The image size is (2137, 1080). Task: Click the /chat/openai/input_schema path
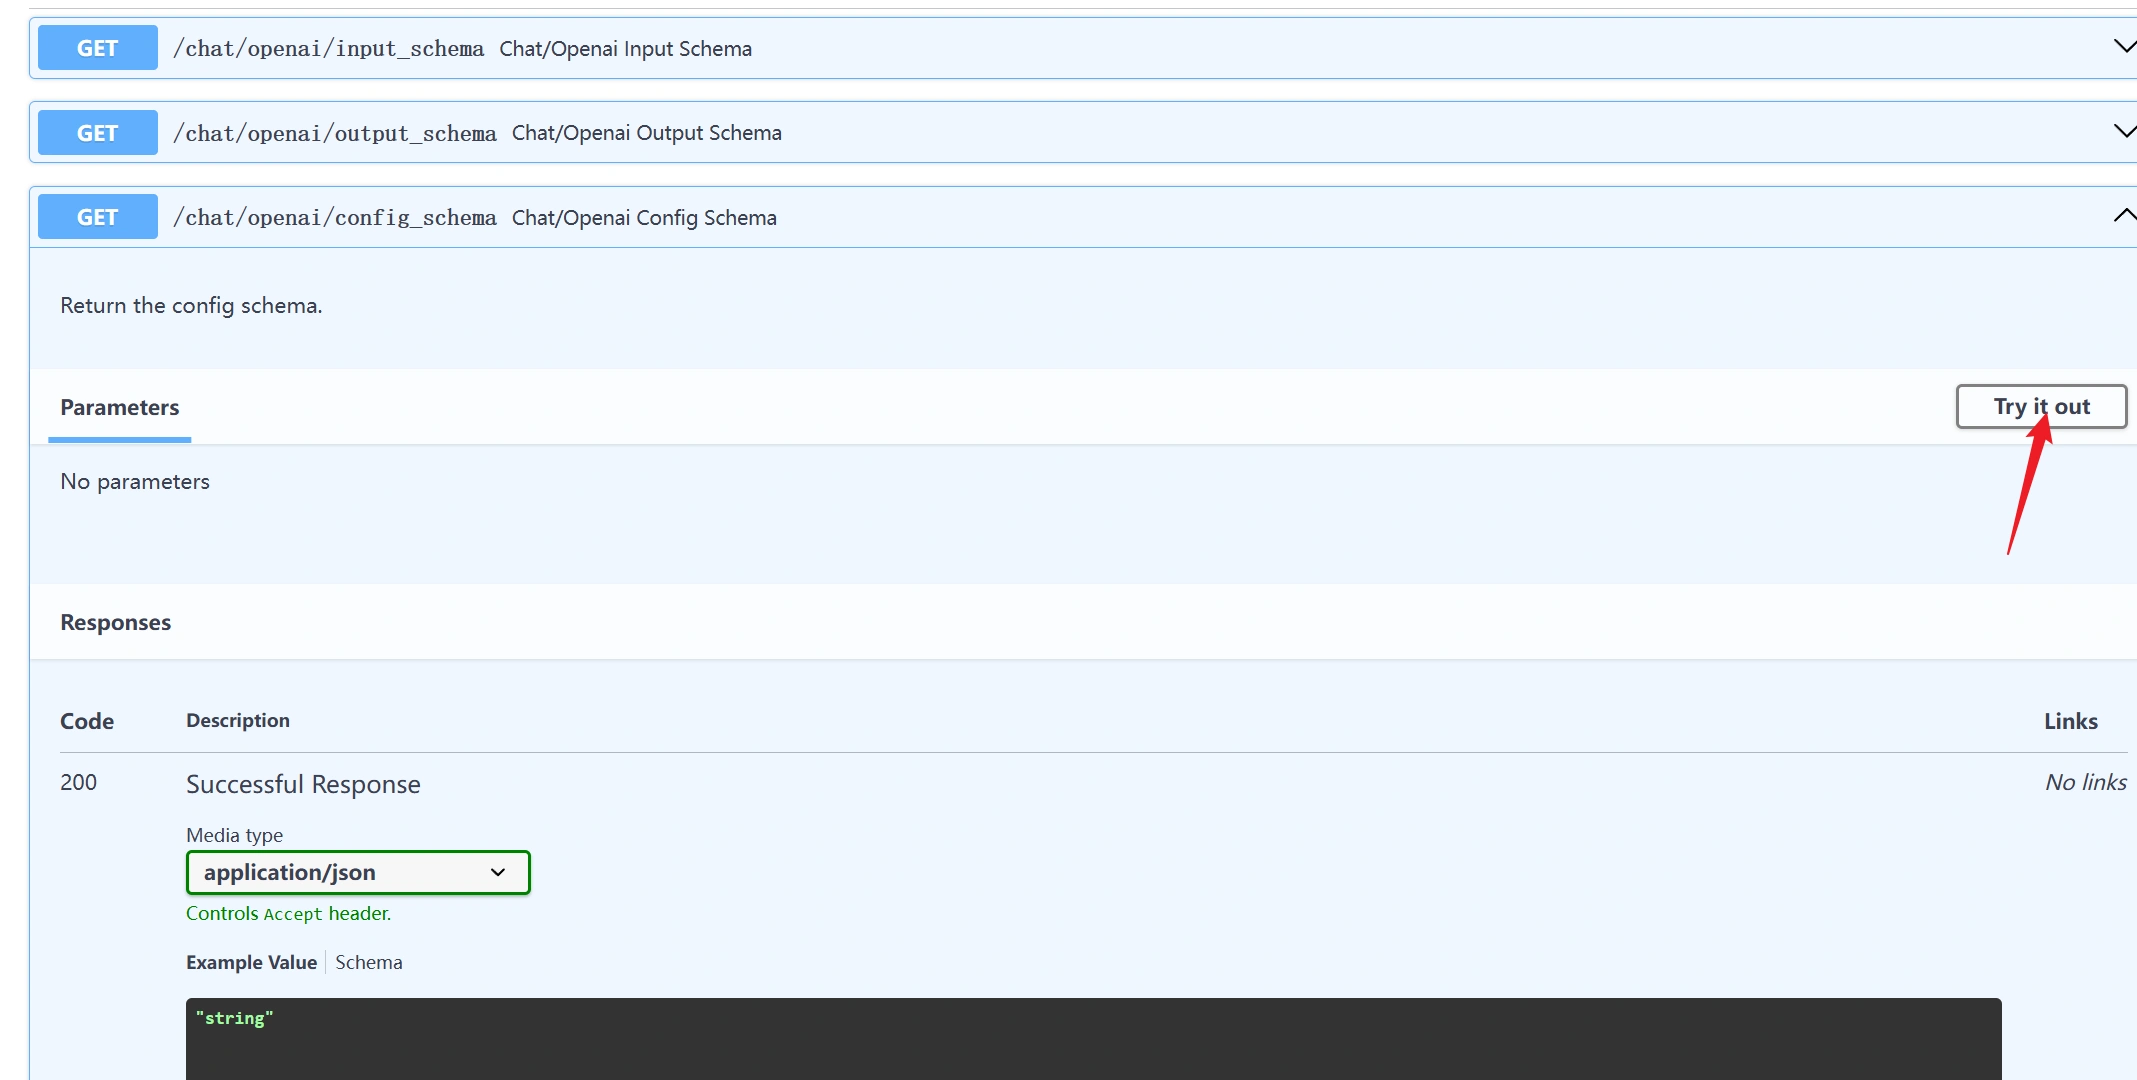328,49
